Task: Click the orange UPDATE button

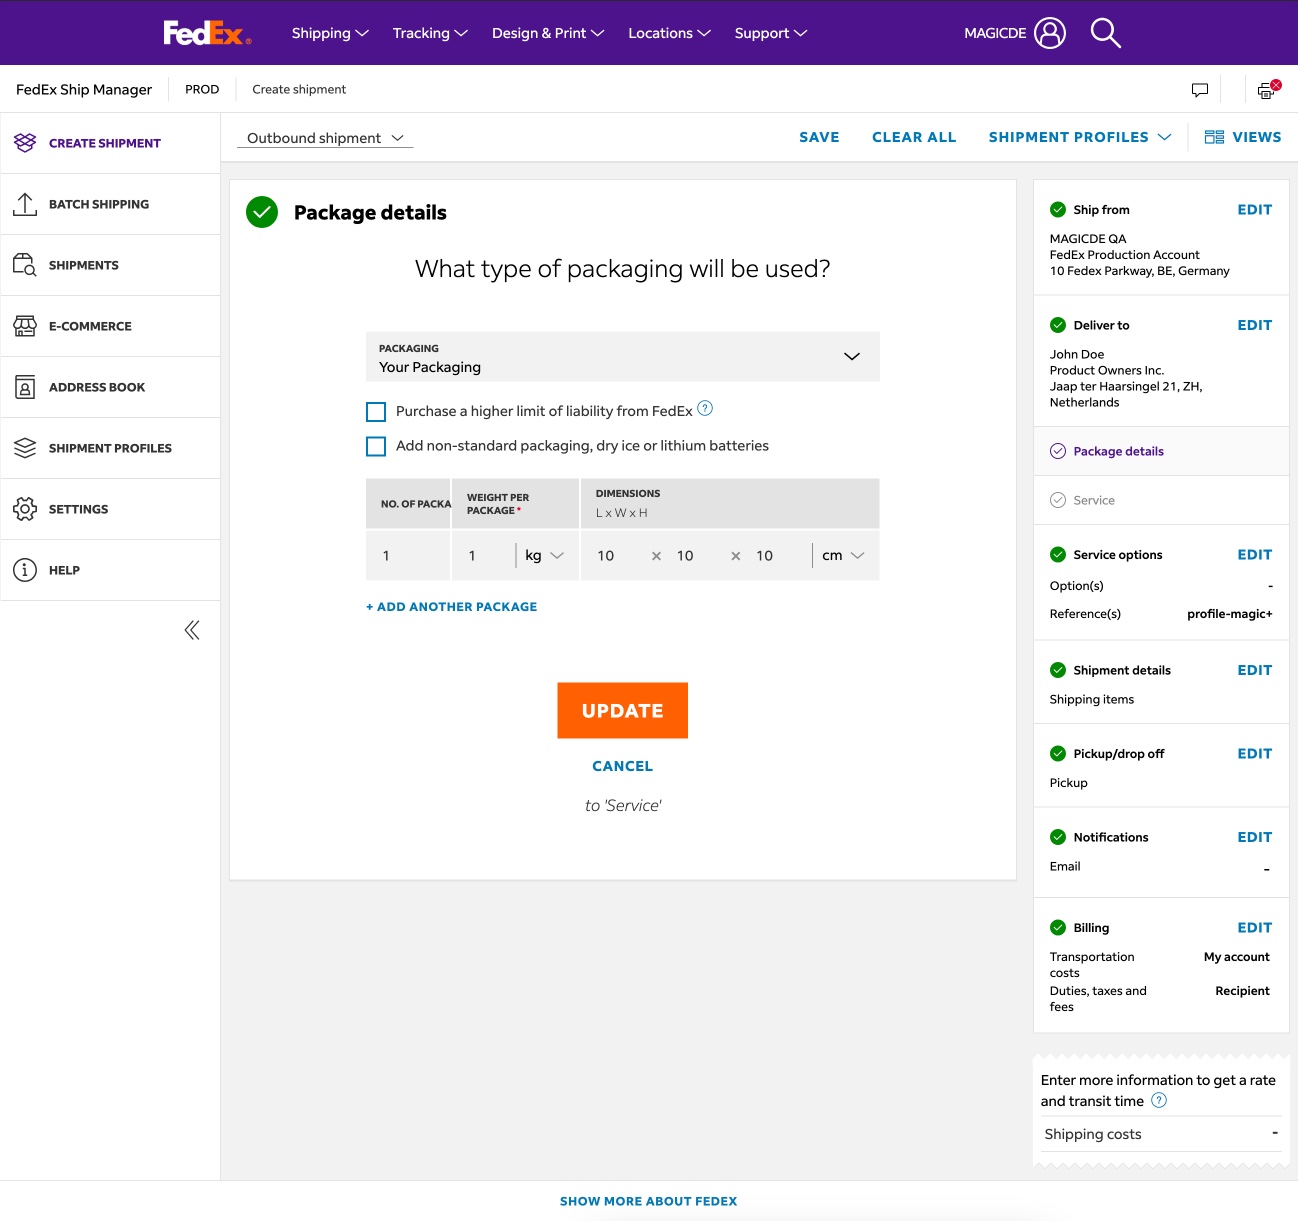Action: (x=622, y=710)
